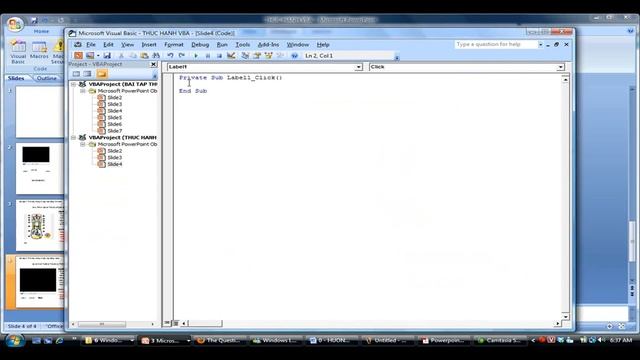This screenshot has height=360, width=640.
Task: Click the Break pause icon
Action: tap(208, 56)
